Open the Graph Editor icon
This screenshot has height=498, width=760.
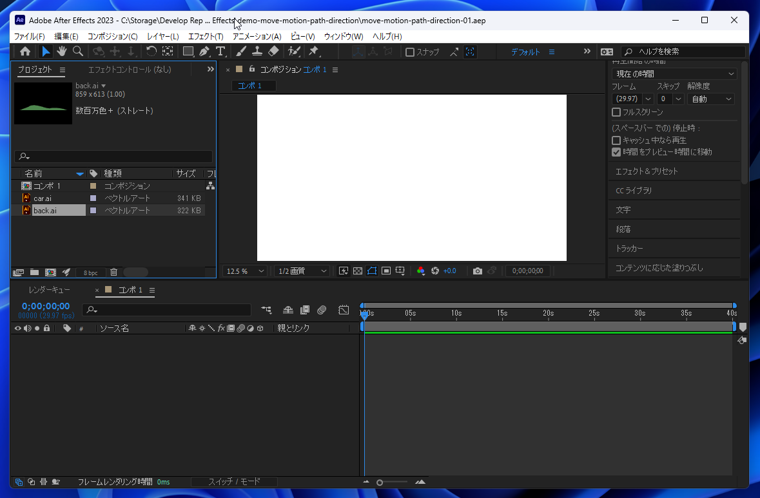(343, 310)
